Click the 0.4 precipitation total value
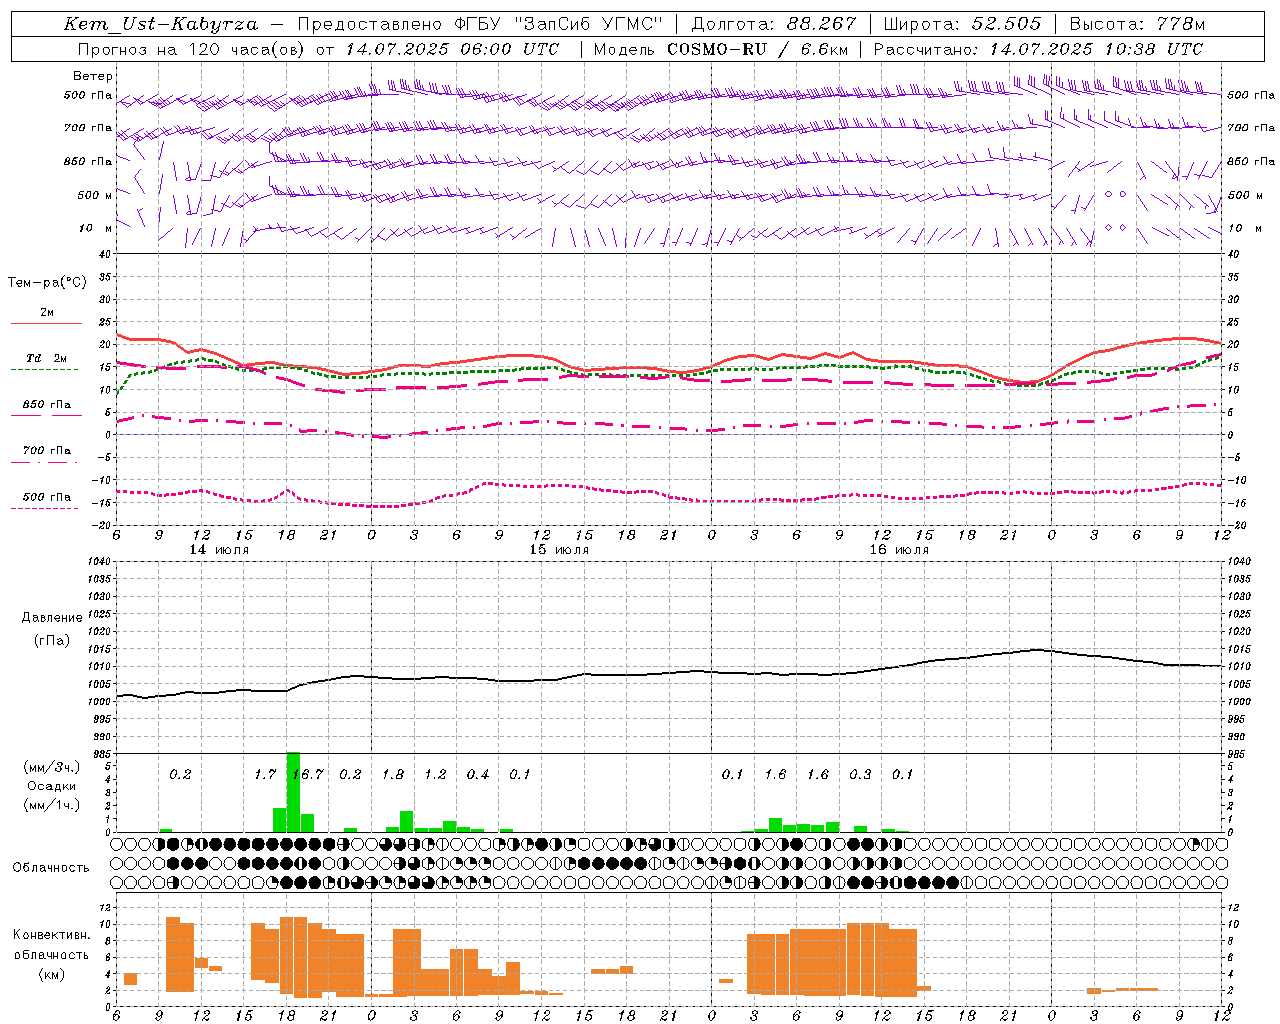The image size is (1280, 1024). [478, 774]
